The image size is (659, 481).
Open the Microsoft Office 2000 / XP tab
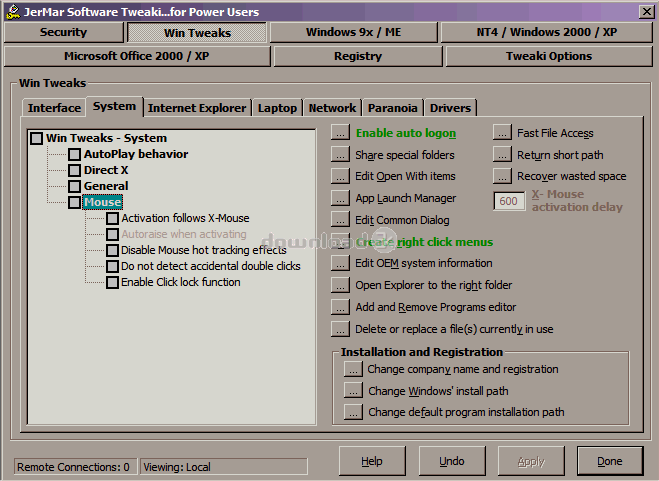[137, 56]
